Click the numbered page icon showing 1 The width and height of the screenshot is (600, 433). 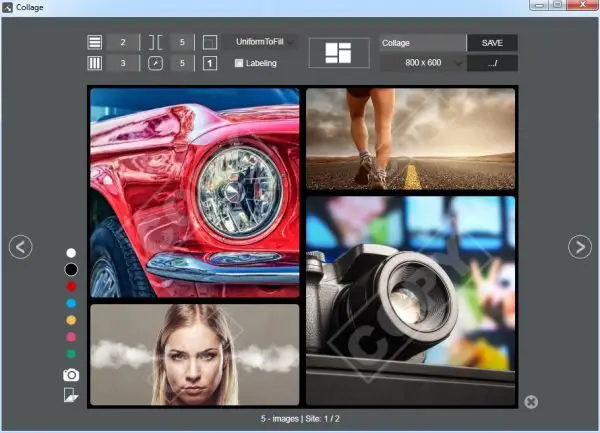click(210, 63)
